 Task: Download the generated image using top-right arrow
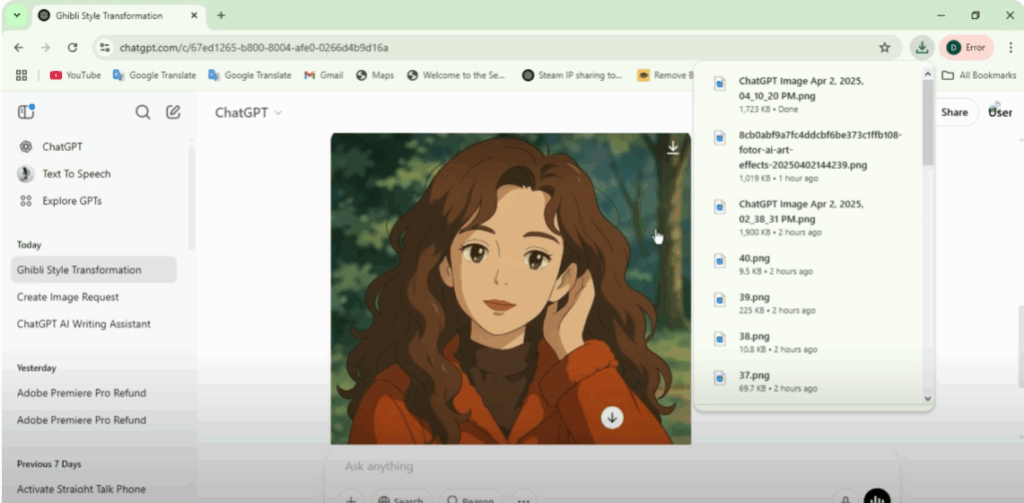tap(673, 148)
